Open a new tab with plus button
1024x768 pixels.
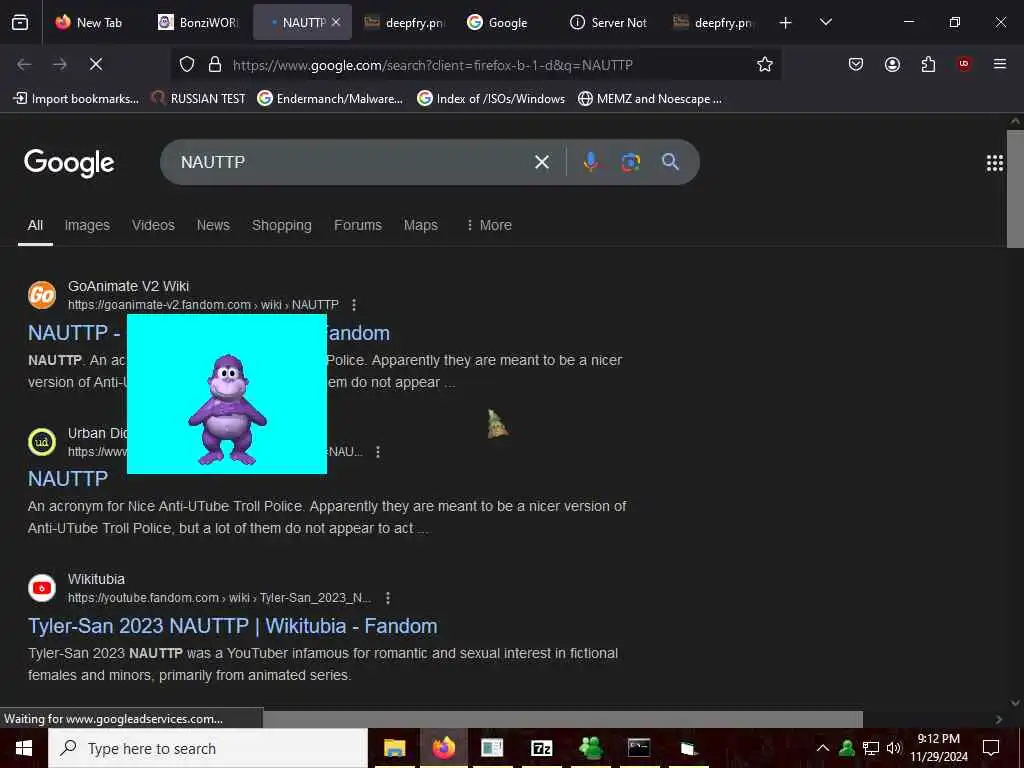point(786,23)
